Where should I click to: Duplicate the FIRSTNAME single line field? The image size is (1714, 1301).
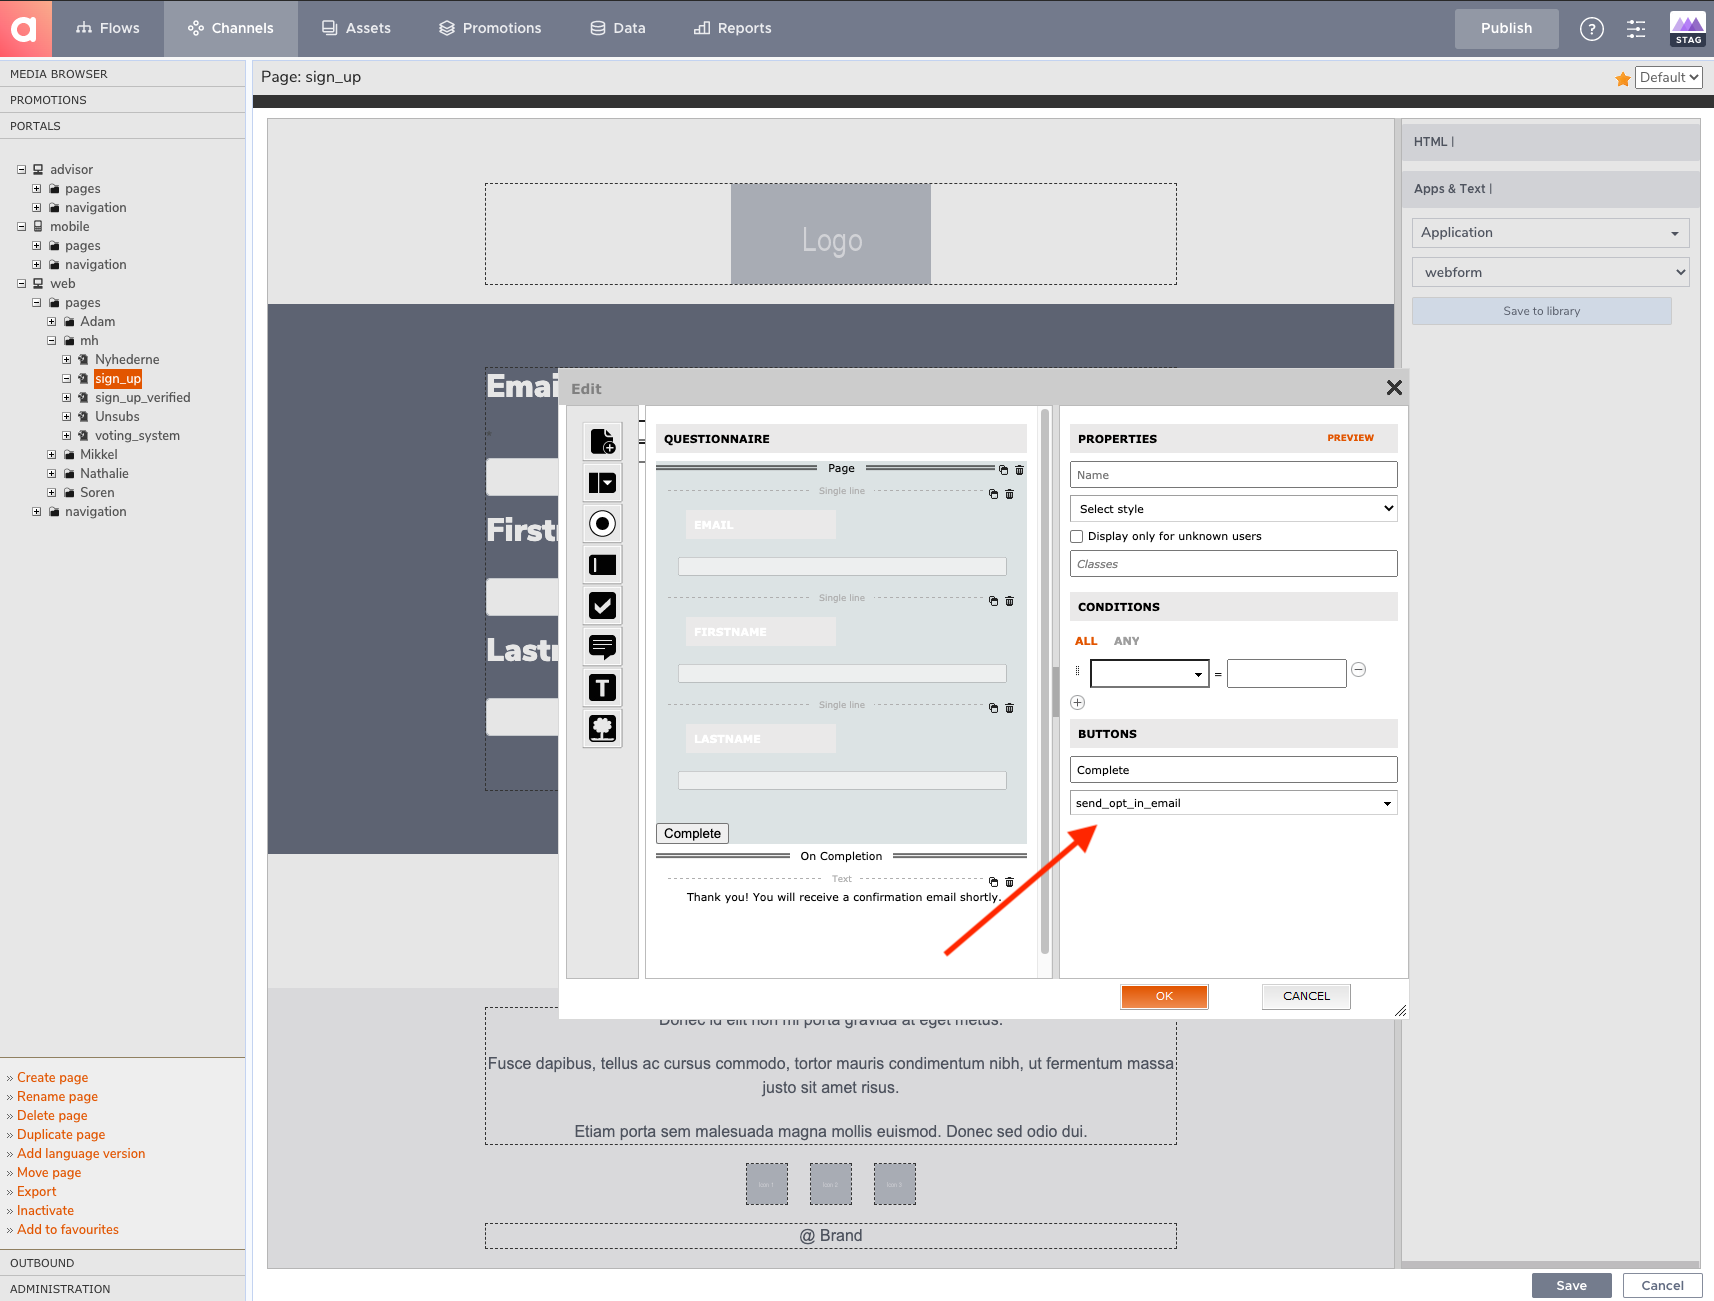pos(993,601)
